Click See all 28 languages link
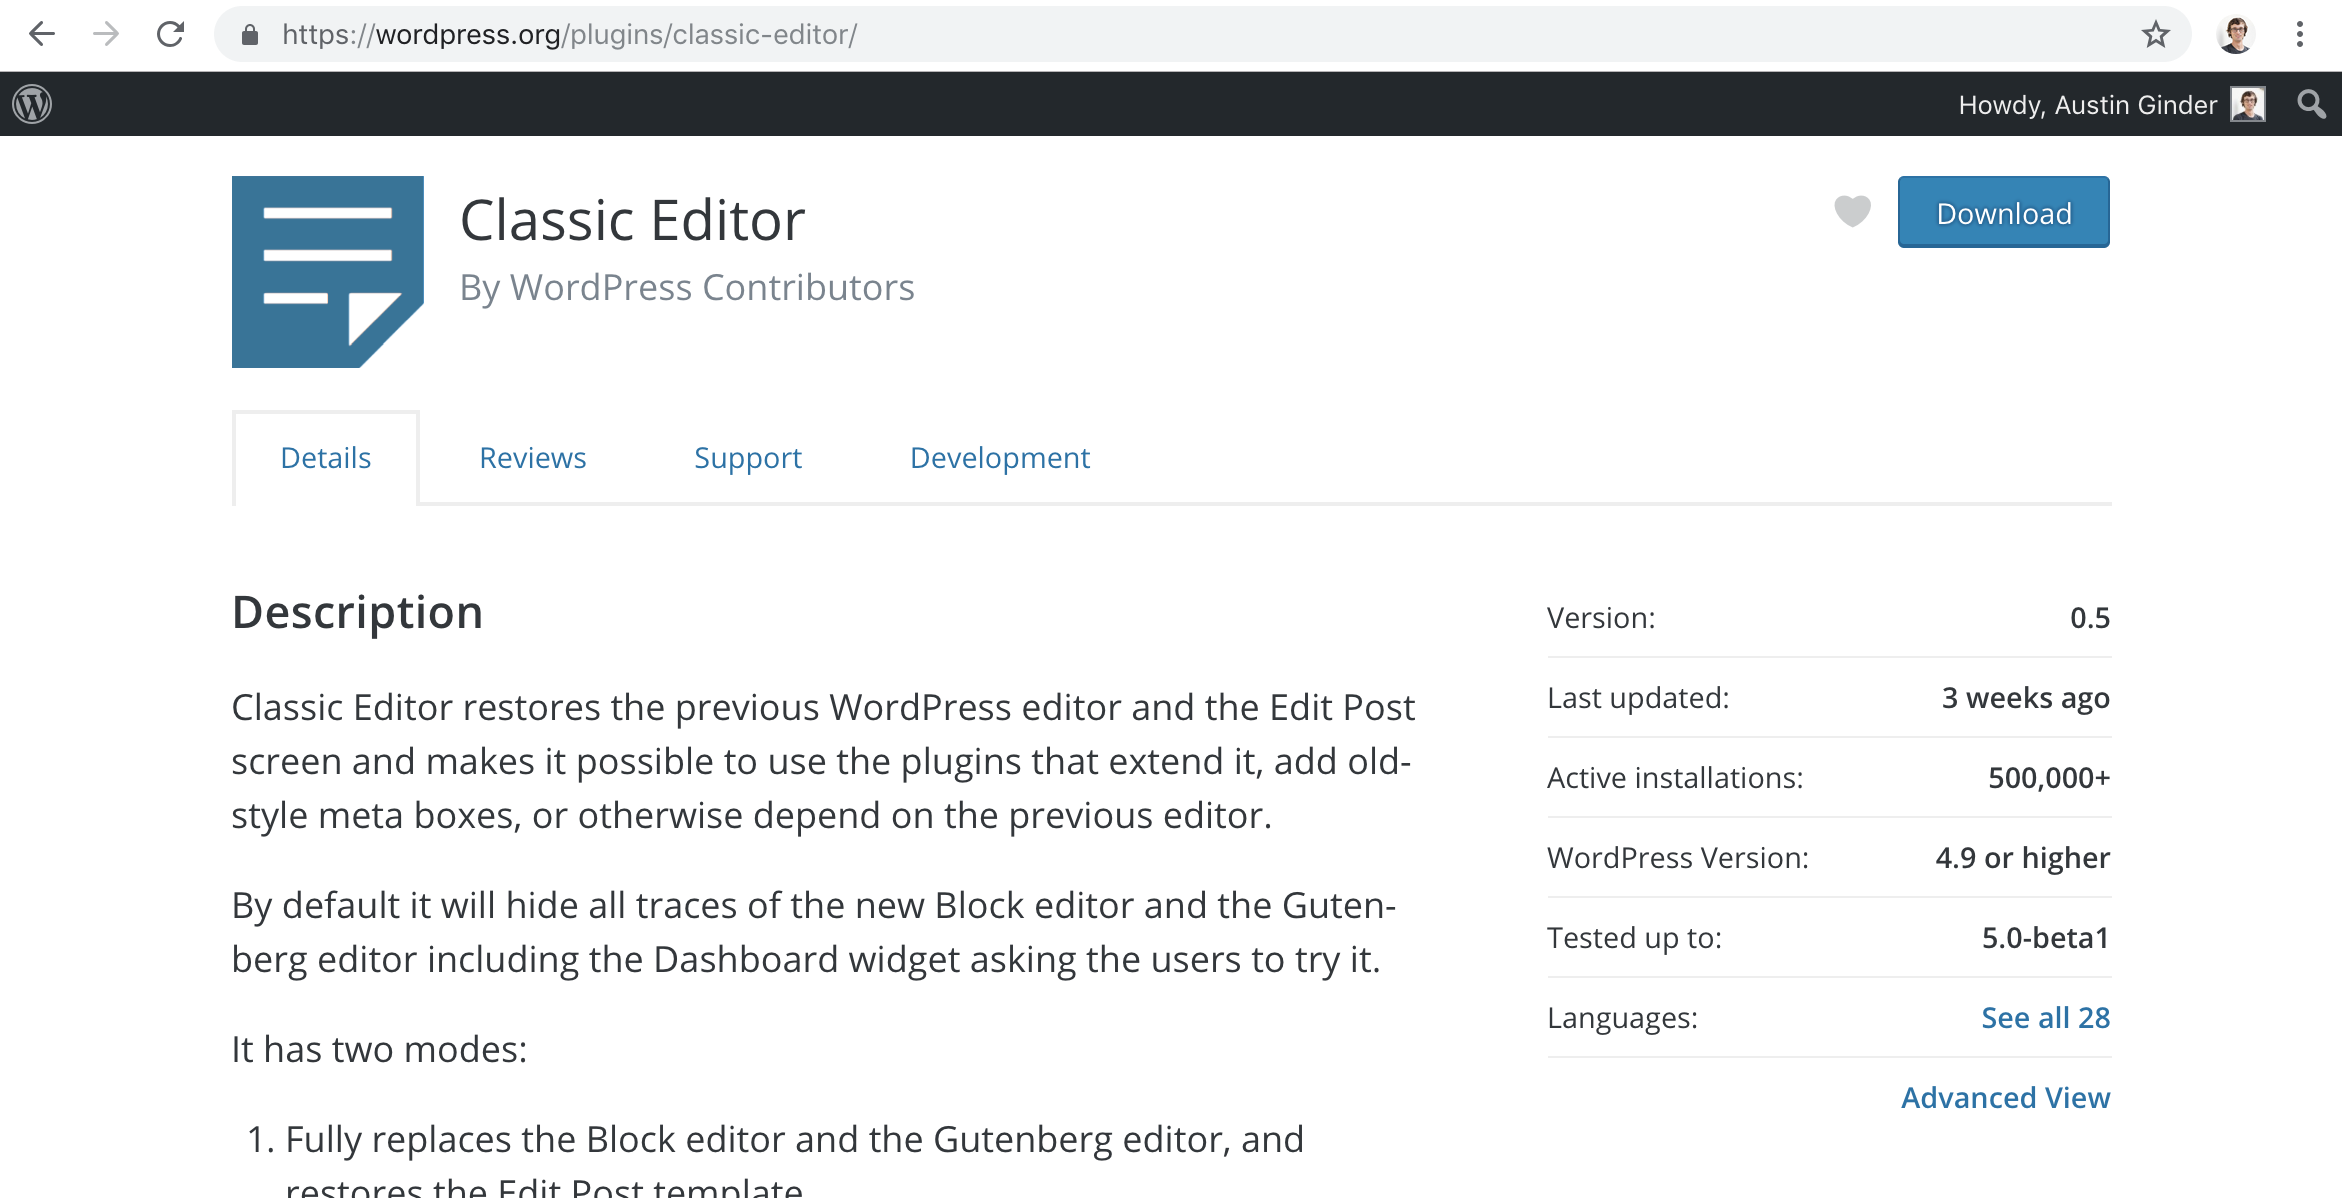Screen dimensions: 2342x1198 tap(2046, 1018)
